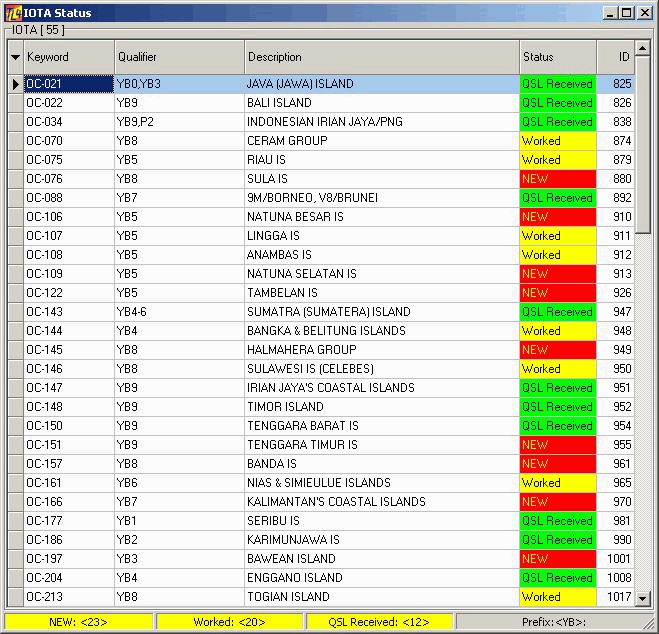
Task: Open the grid menu dropdown arrow beside Keyword header
Action: 16,57
